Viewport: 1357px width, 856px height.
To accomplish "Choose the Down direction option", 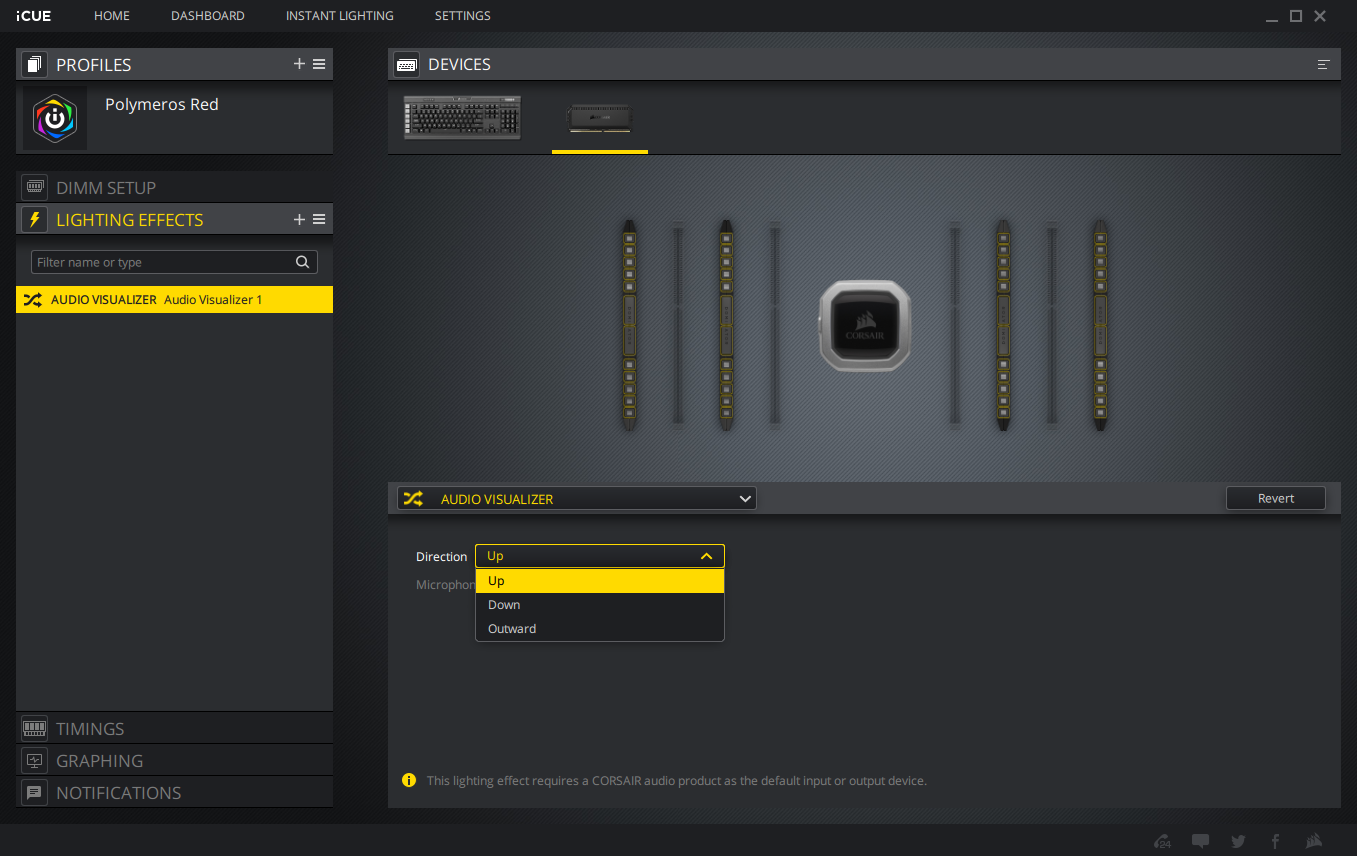I will tap(599, 605).
